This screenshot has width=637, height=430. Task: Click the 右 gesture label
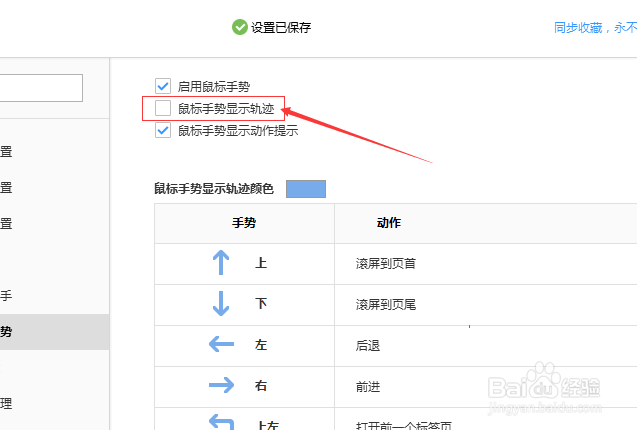point(261,385)
